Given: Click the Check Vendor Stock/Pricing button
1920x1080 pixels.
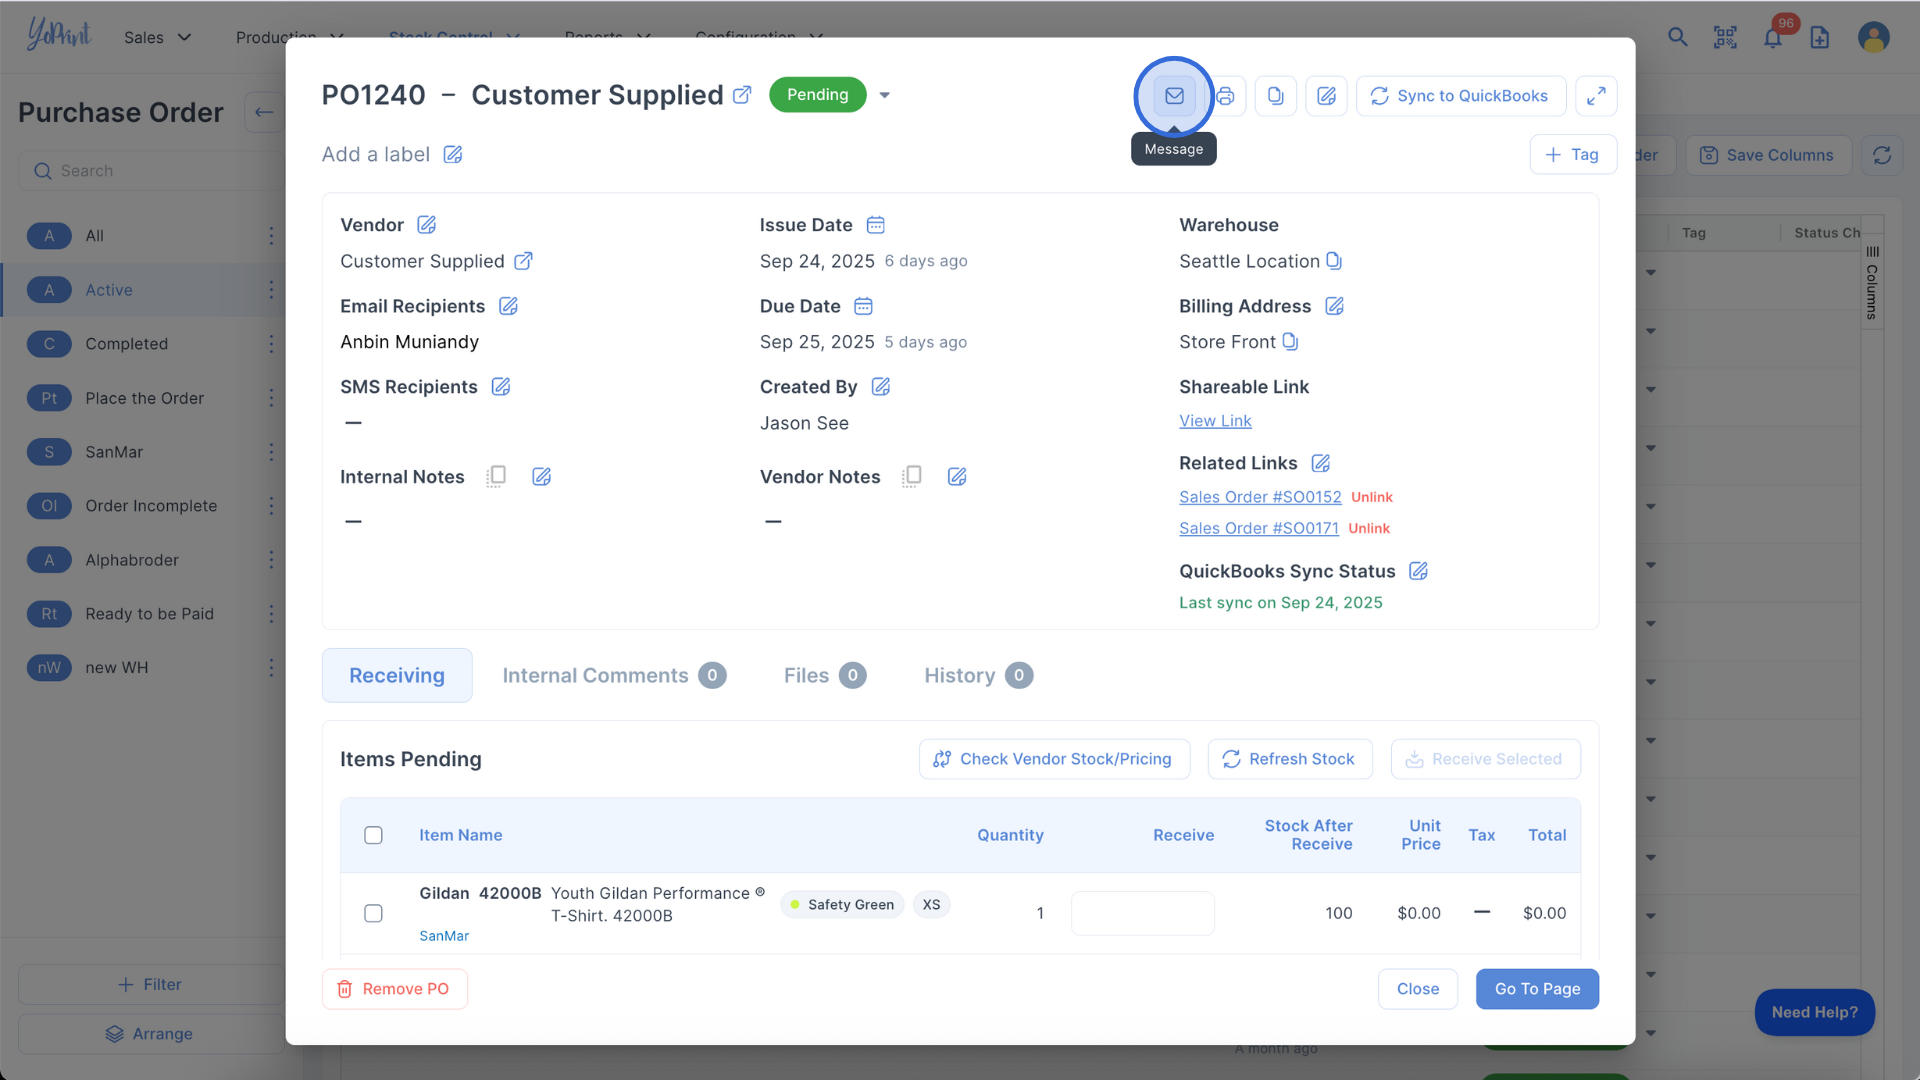Looking at the screenshot, I should pyautogui.click(x=1054, y=759).
